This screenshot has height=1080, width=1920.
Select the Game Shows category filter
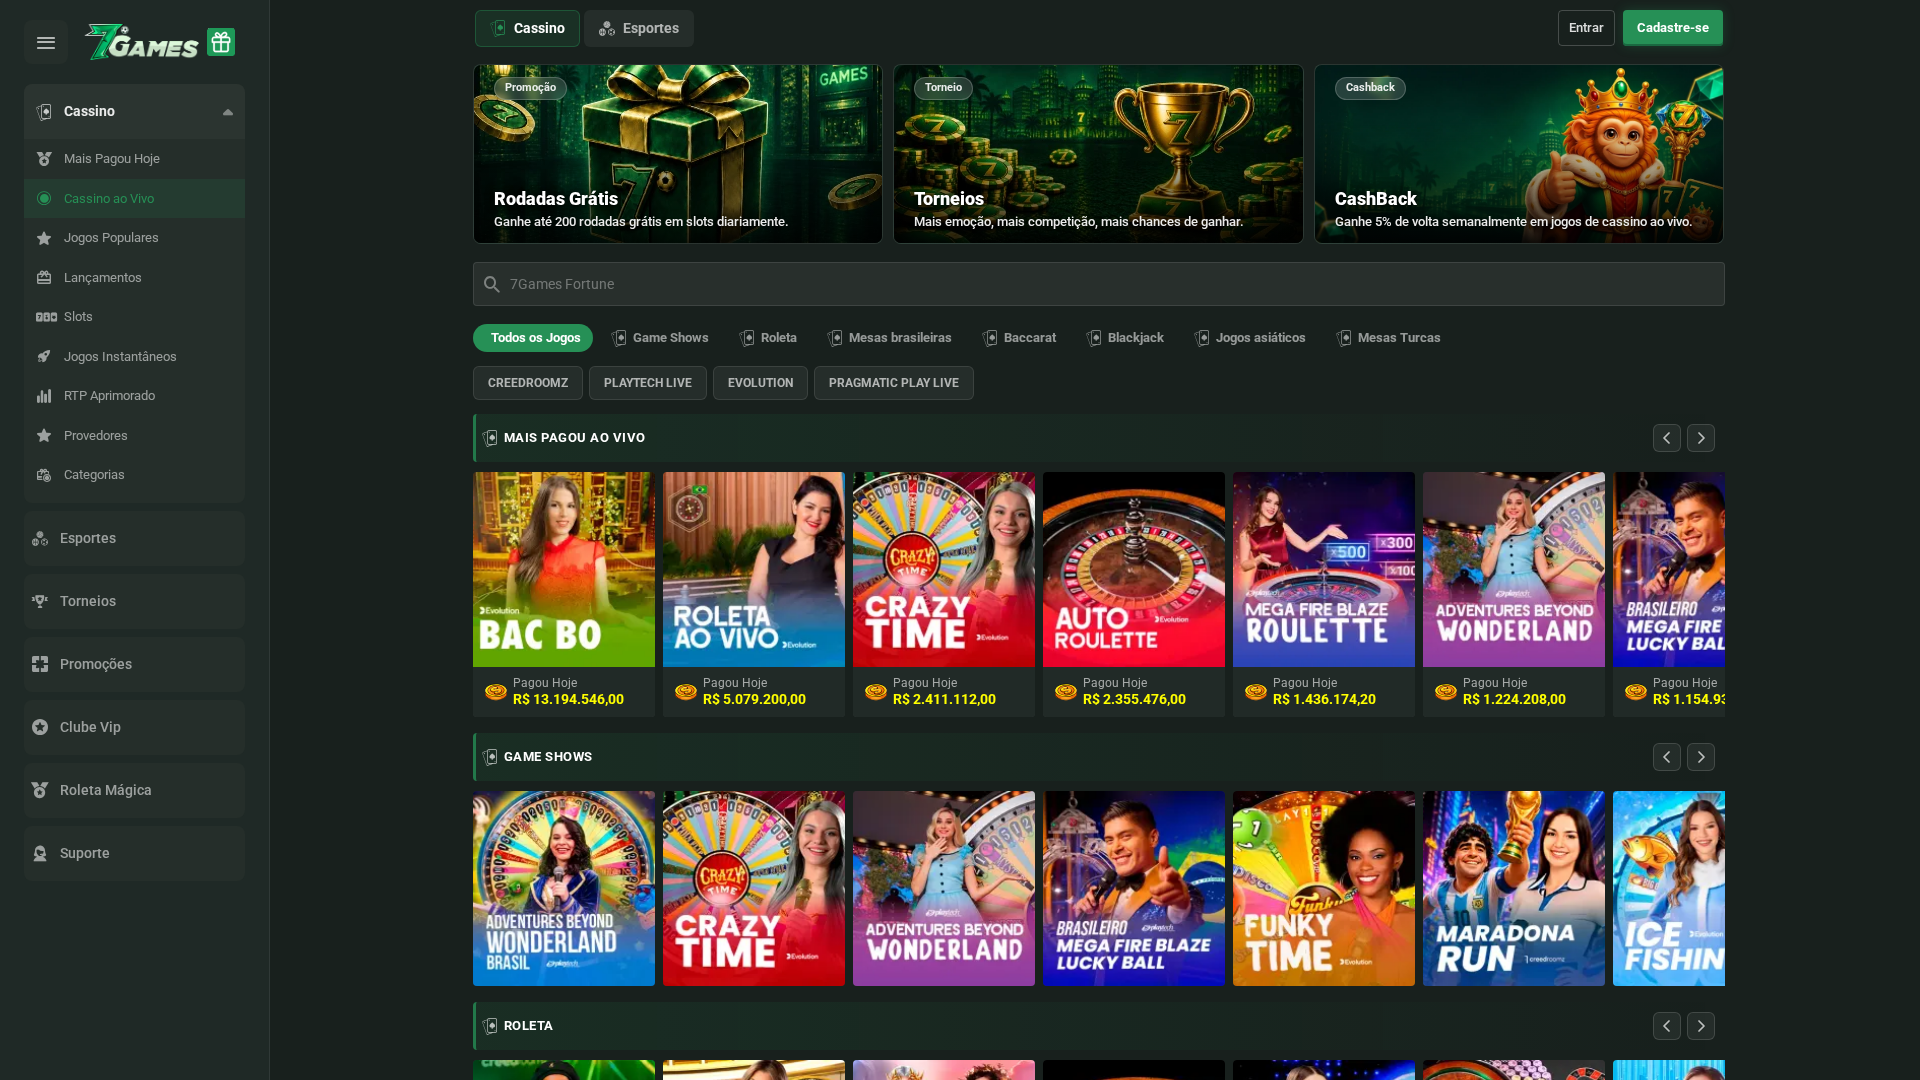(660, 338)
